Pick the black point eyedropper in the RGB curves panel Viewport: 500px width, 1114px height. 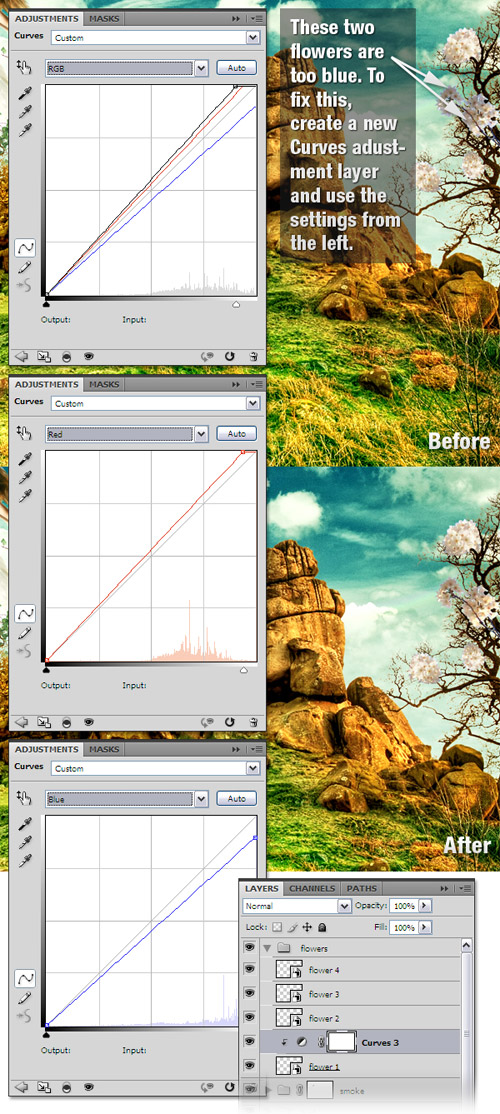[x=25, y=93]
